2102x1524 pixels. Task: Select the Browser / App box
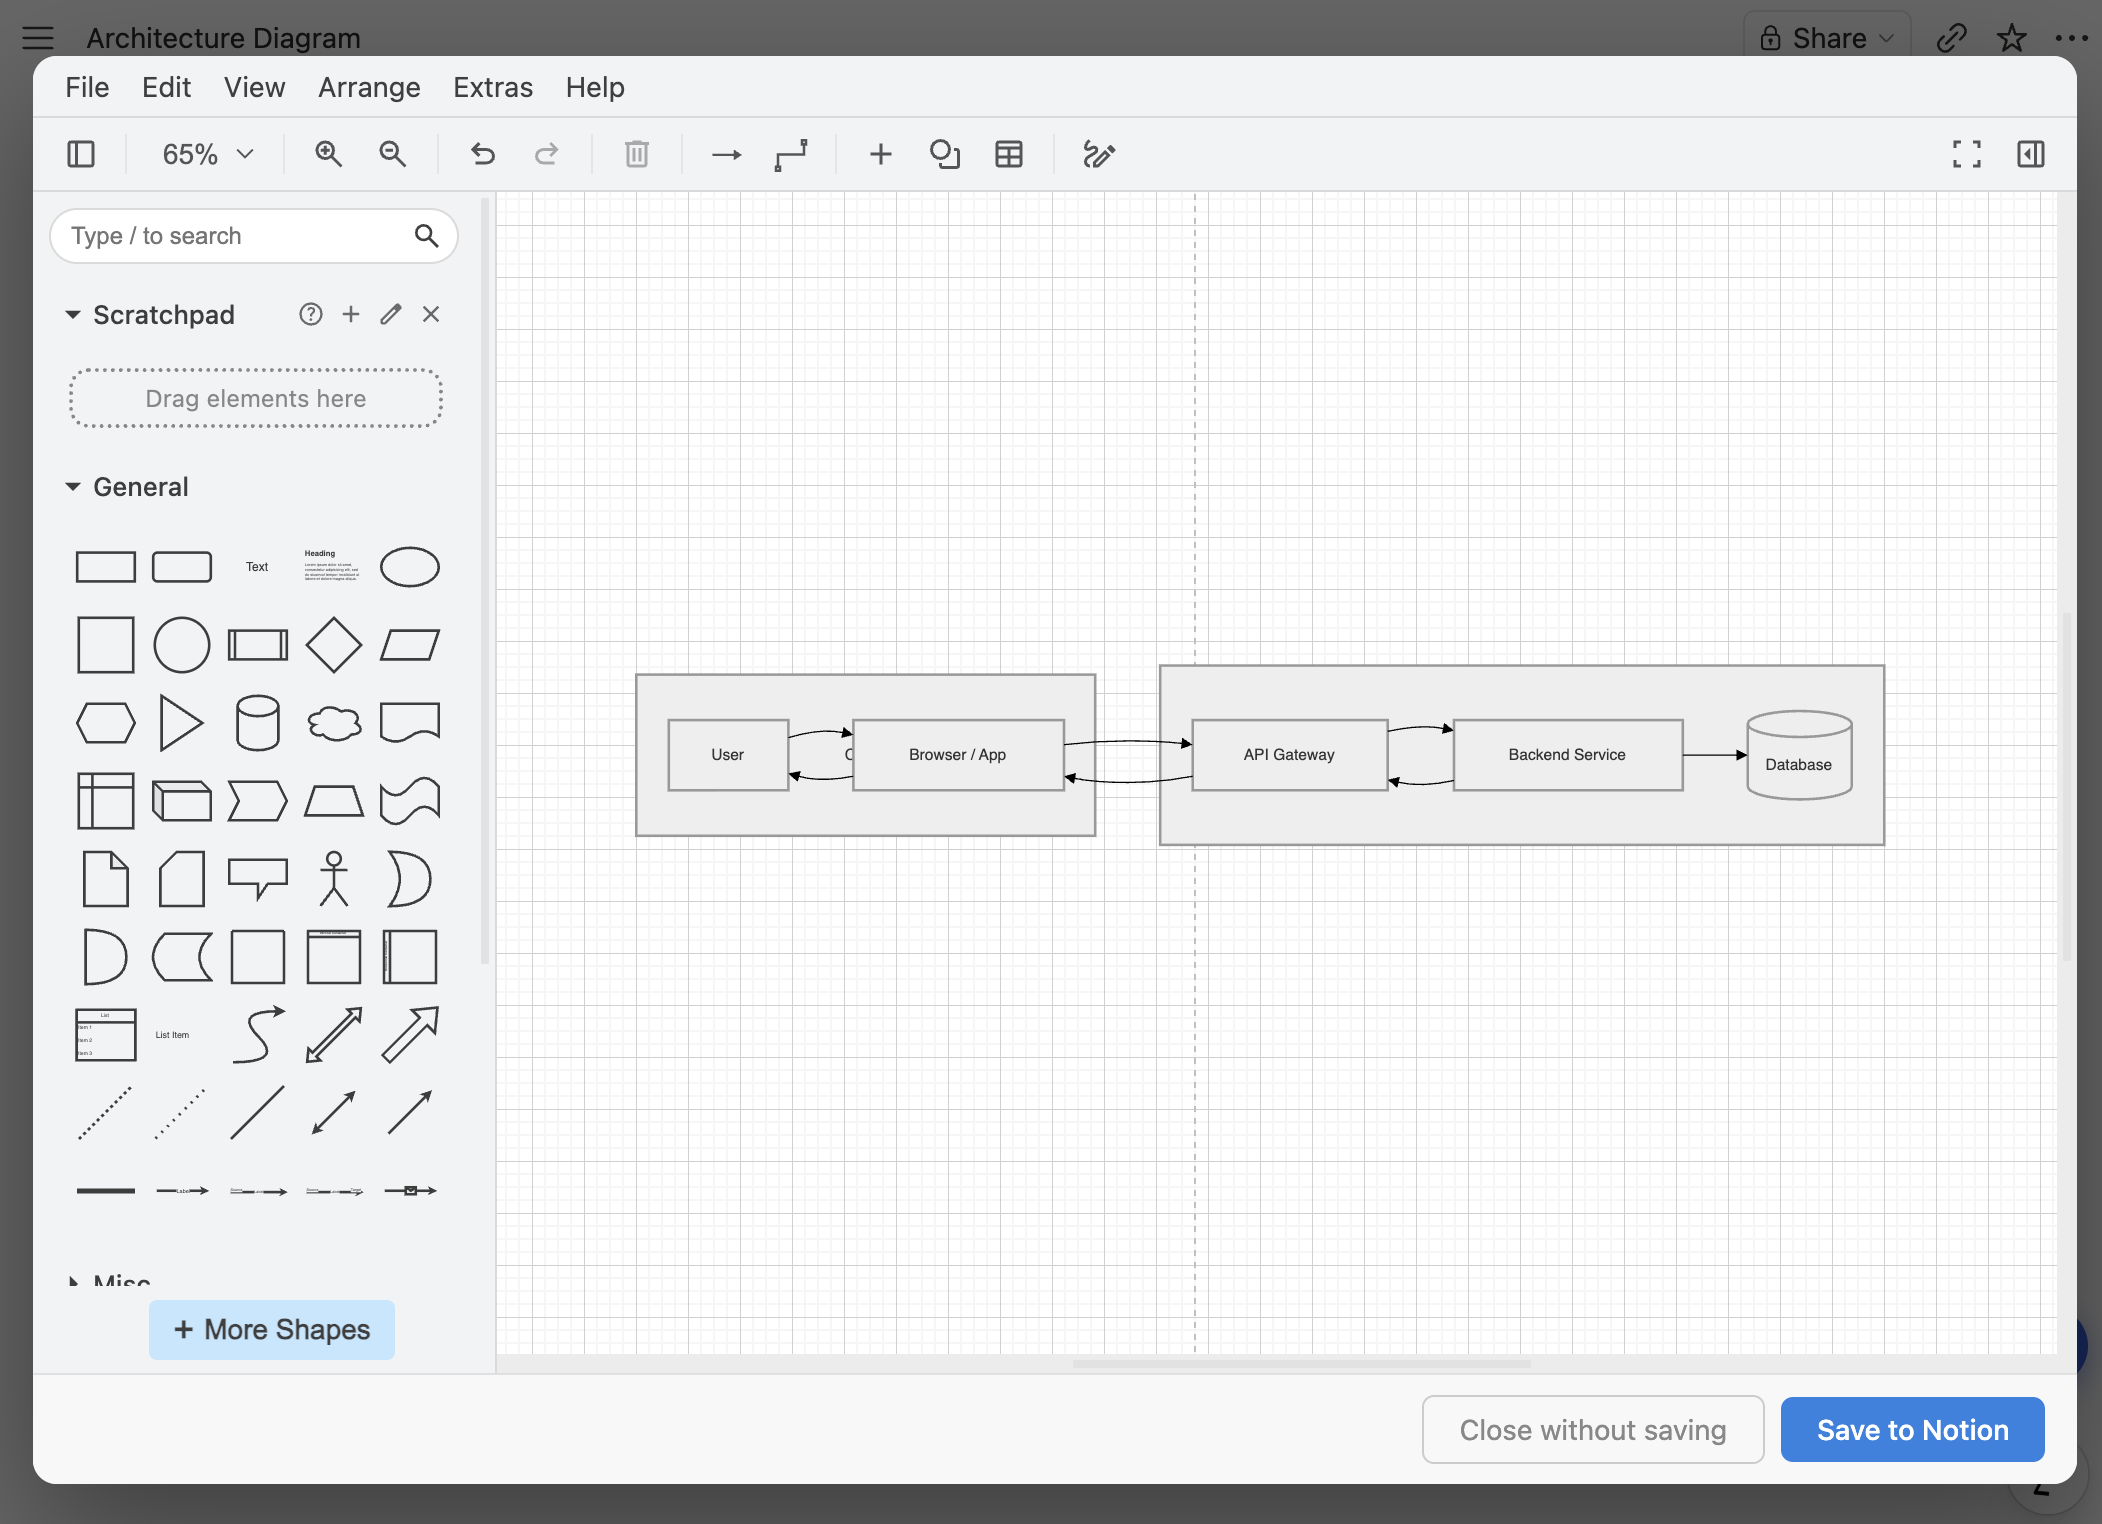click(x=958, y=755)
